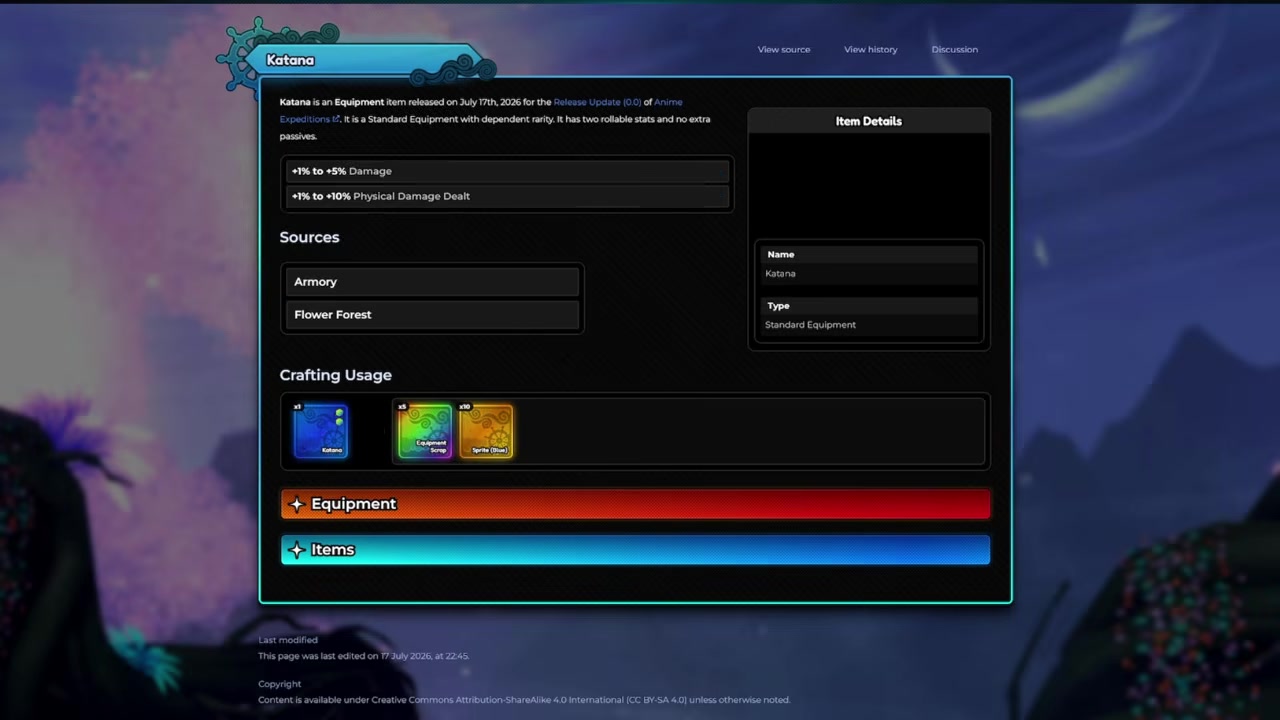Follow the Anime Expeditions external link
This screenshot has height=720, width=1280.
(x=310, y=119)
